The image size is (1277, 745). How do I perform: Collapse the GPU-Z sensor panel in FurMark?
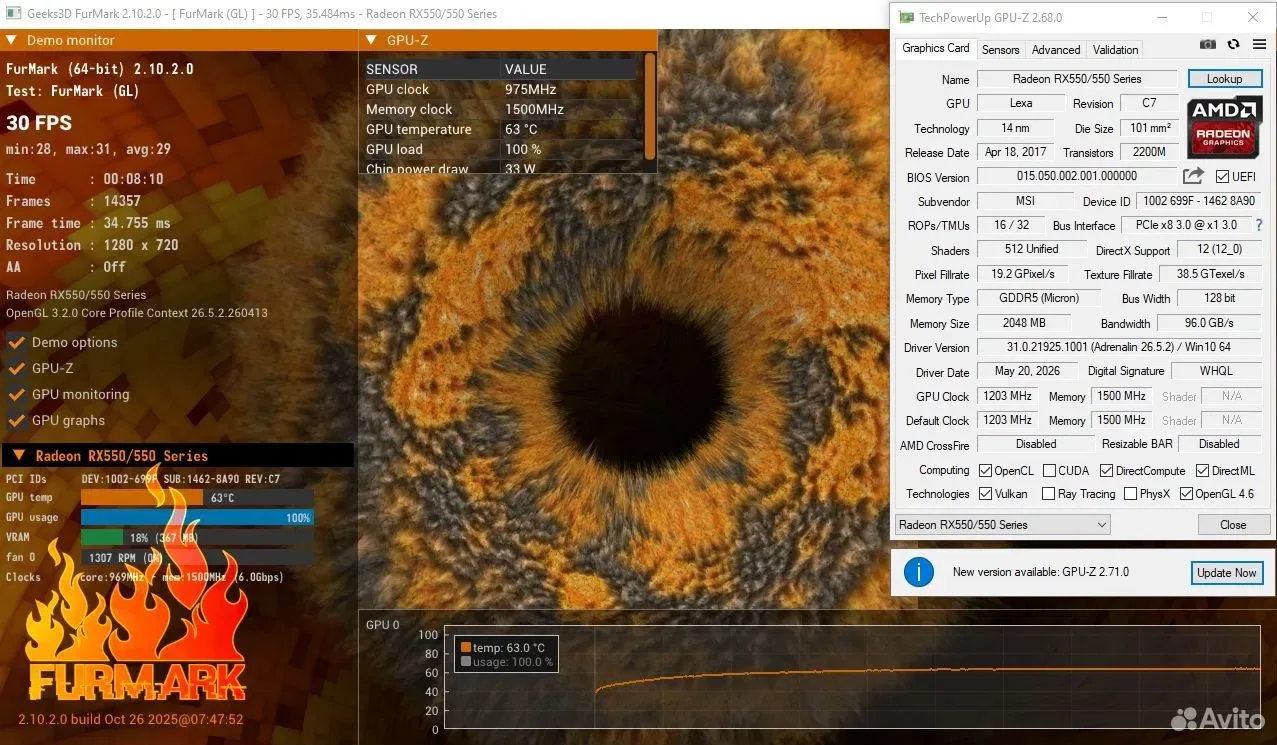[371, 40]
